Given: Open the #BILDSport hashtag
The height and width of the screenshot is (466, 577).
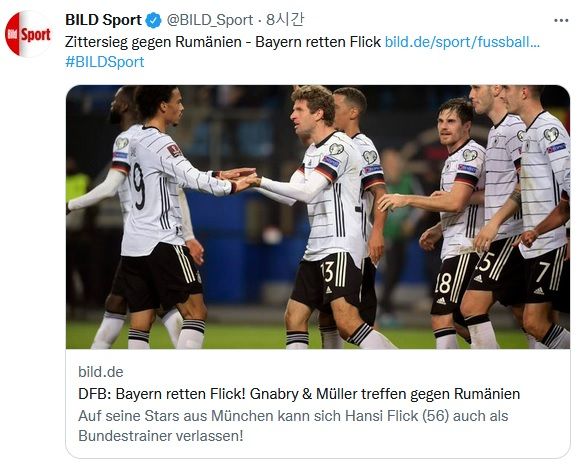Looking at the screenshot, I should 105,62.
